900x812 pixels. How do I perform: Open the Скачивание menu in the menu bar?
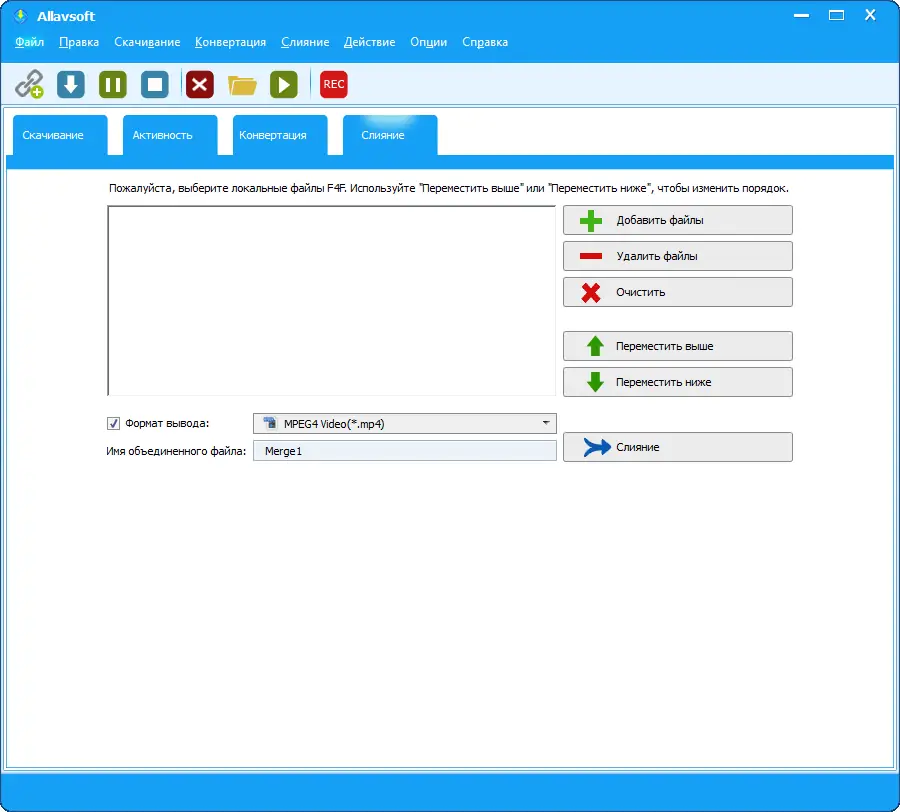147,42
